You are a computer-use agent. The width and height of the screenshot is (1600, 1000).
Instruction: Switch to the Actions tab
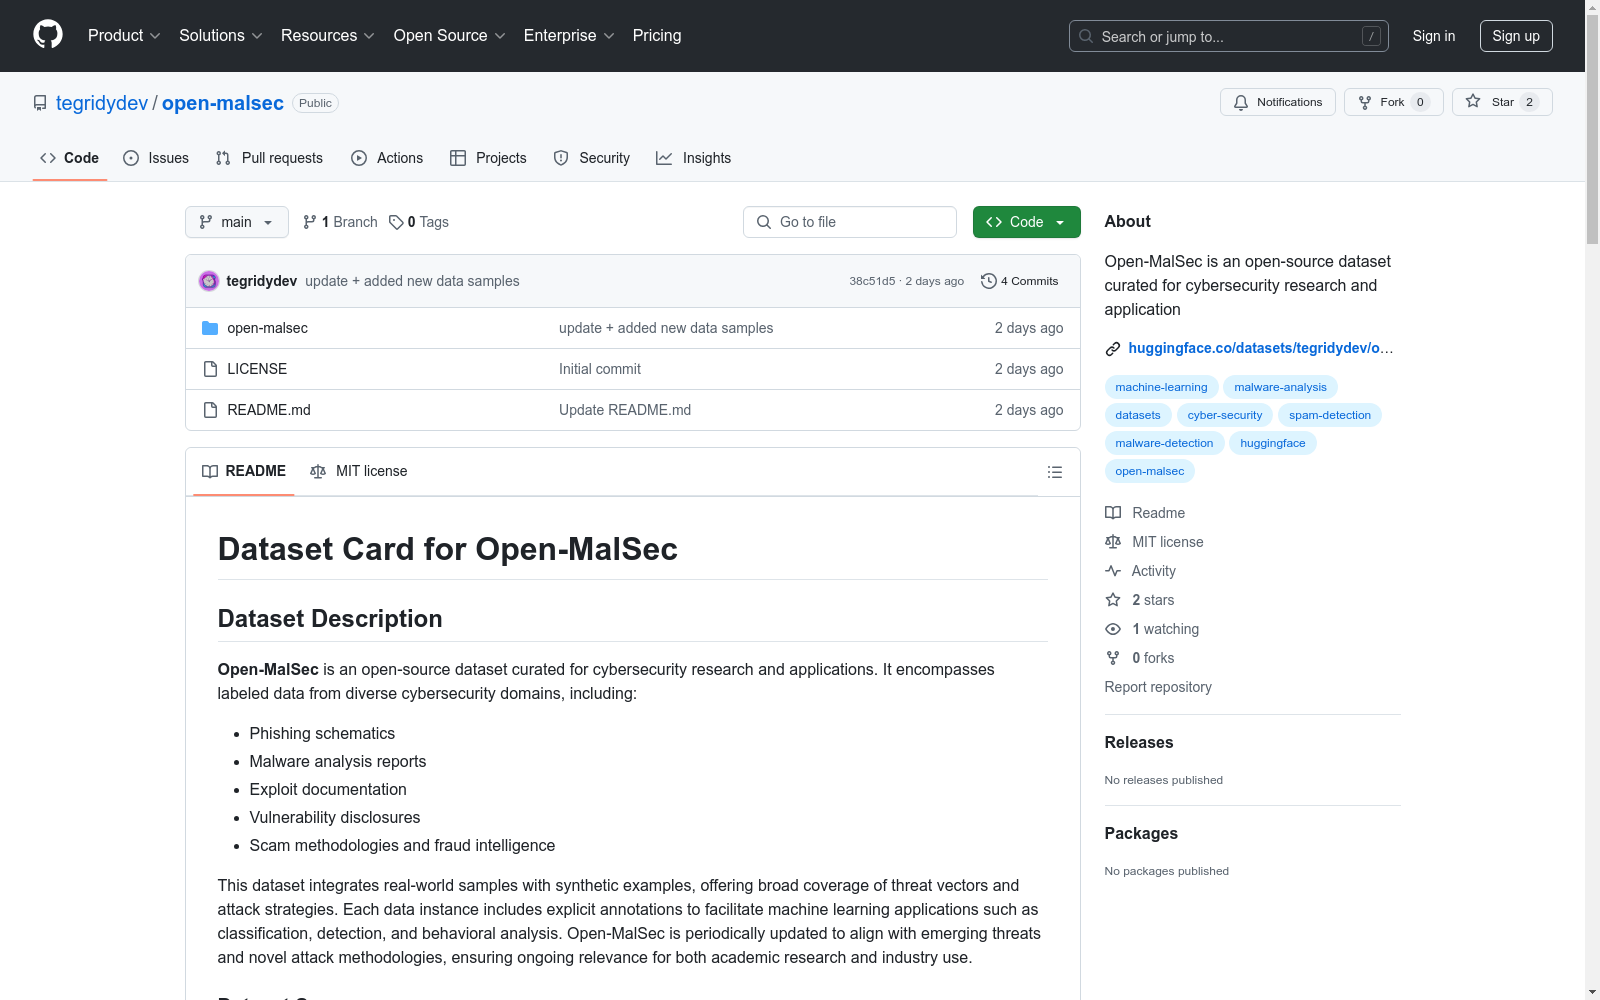tap(387, 158)
